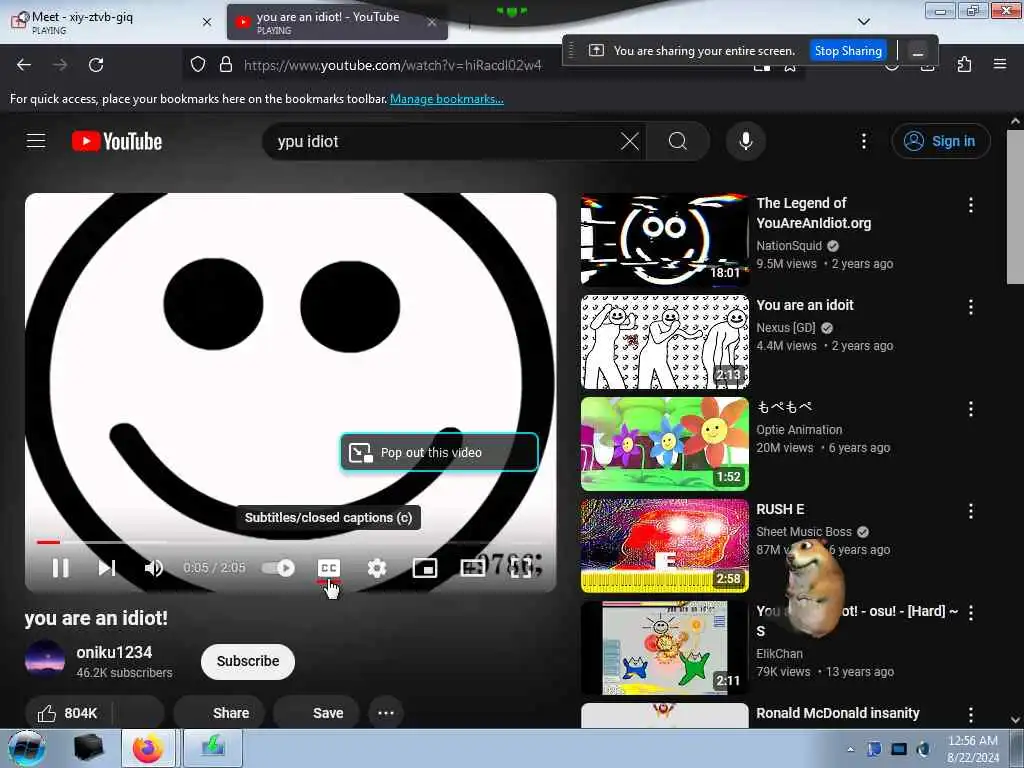1024x768 pixels.
Task: Open the oniku1234 channel avatar
Action: click(x=44, y=660)
